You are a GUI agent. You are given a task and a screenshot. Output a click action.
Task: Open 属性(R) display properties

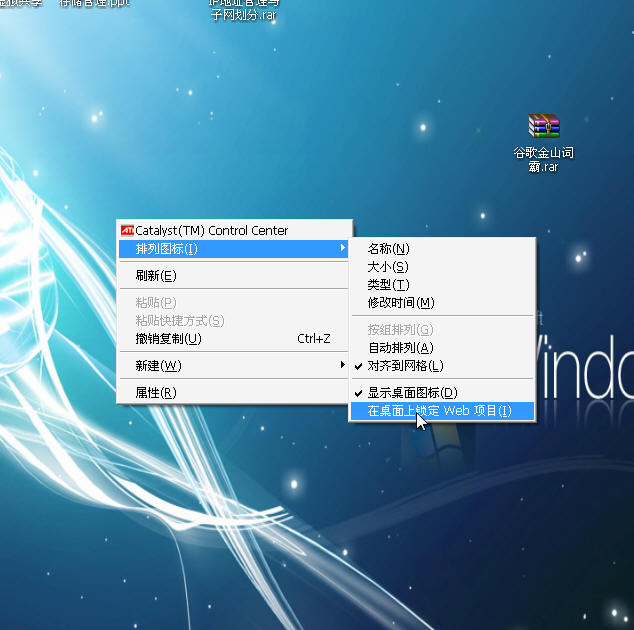pyautogui.click(x=156, y=393)
